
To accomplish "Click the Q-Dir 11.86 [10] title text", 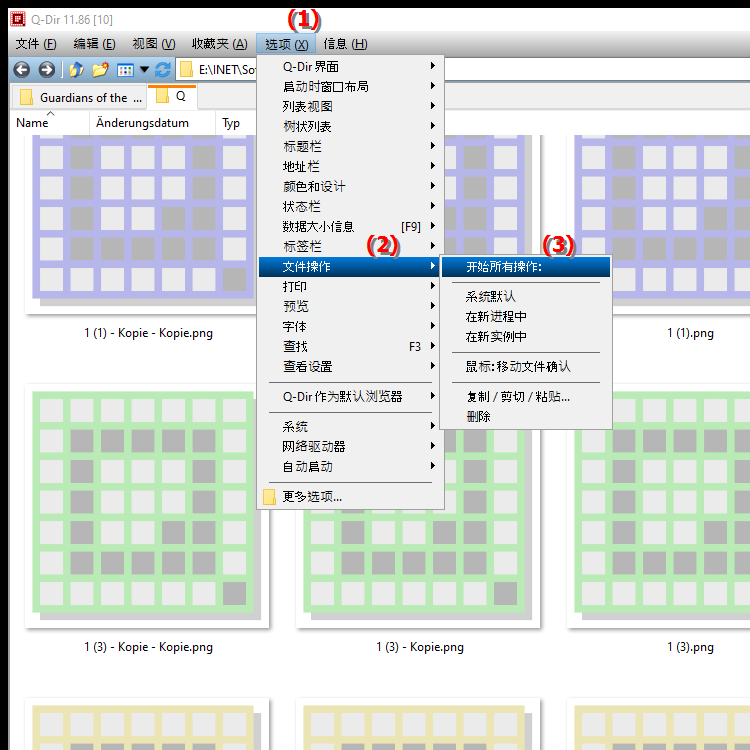I will click(x=72, y=20).
